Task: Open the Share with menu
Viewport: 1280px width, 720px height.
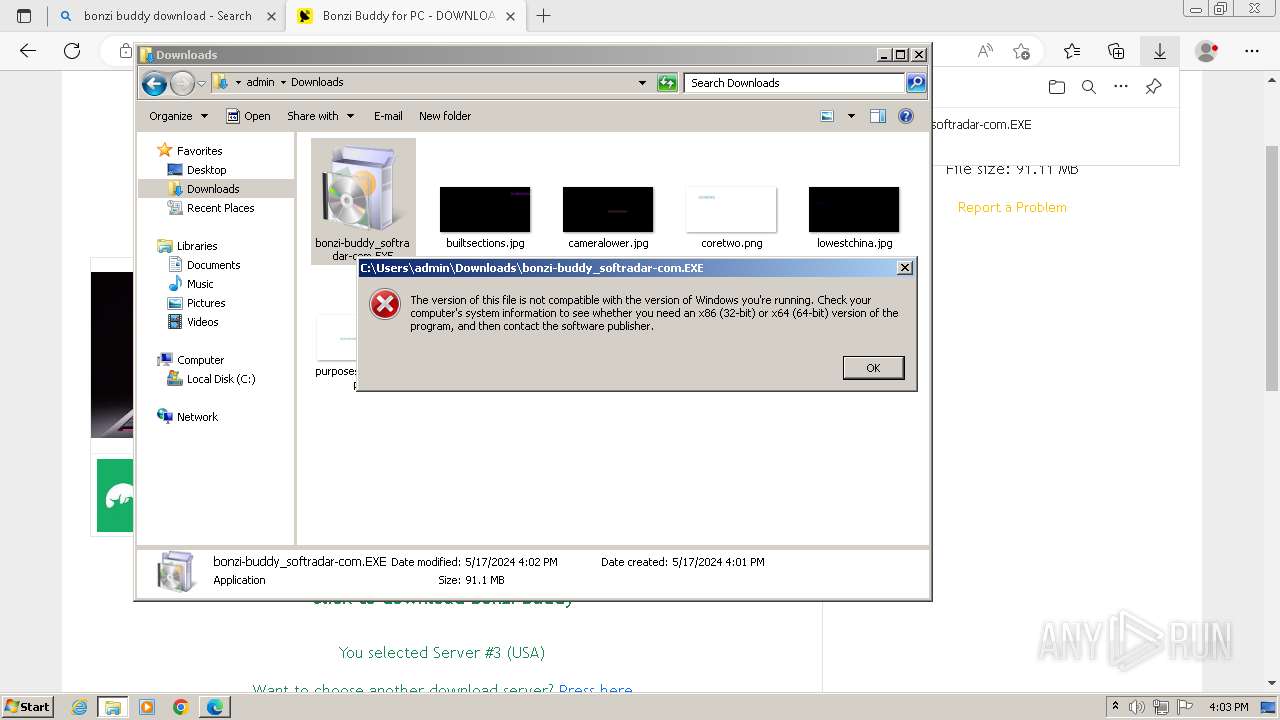Action: pos(320,116)
